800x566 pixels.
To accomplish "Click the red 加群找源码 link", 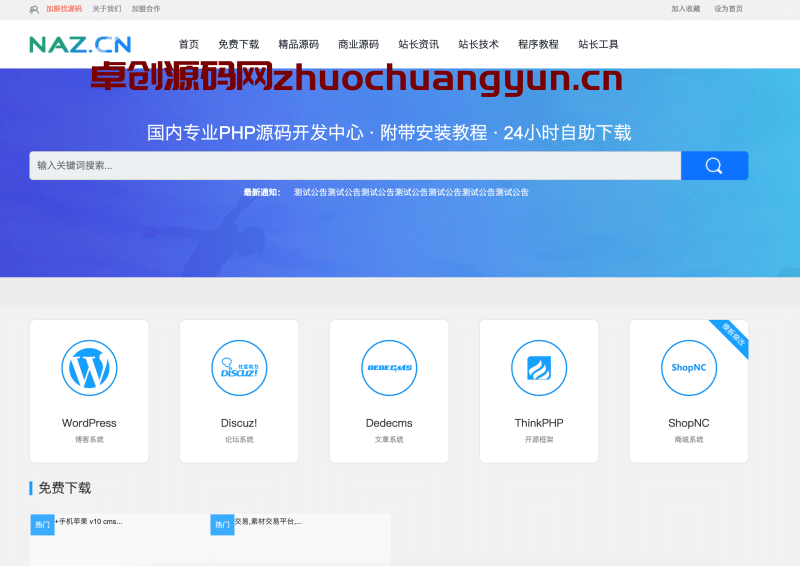I will click(64, 9).
